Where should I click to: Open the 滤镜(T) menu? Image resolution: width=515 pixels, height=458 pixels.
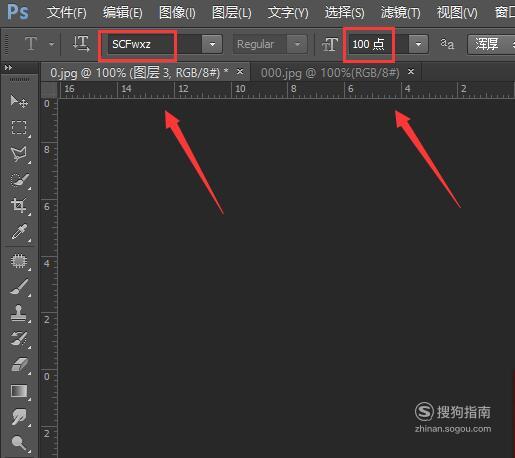(x=400, y=13)
